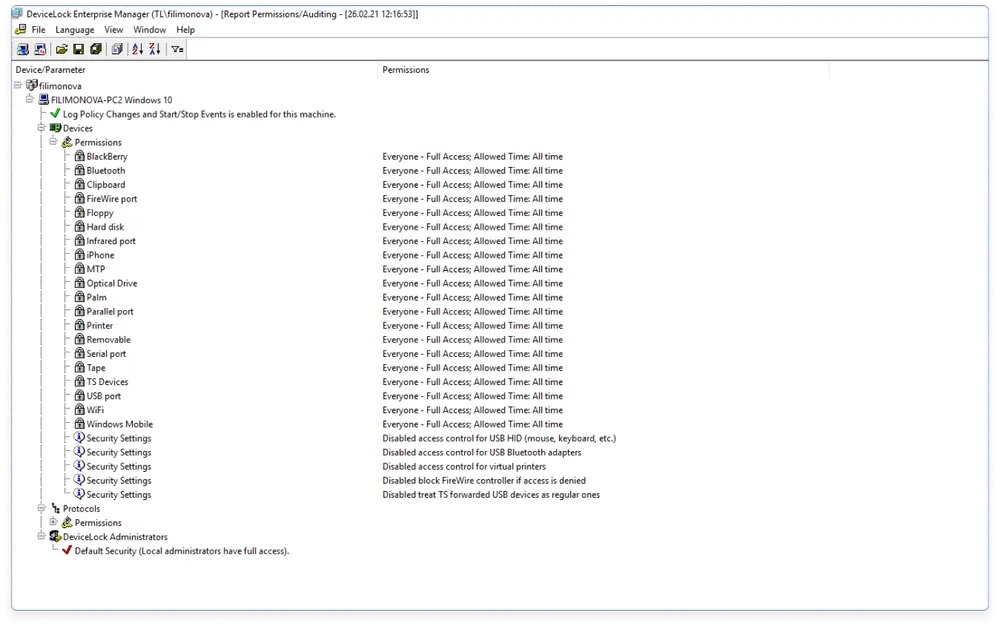Click the 'Log Policy Changes and Start/Stop Events' text
This screenshot has width=1000, height=627.
pyautogui.click(x=199, y=114)
